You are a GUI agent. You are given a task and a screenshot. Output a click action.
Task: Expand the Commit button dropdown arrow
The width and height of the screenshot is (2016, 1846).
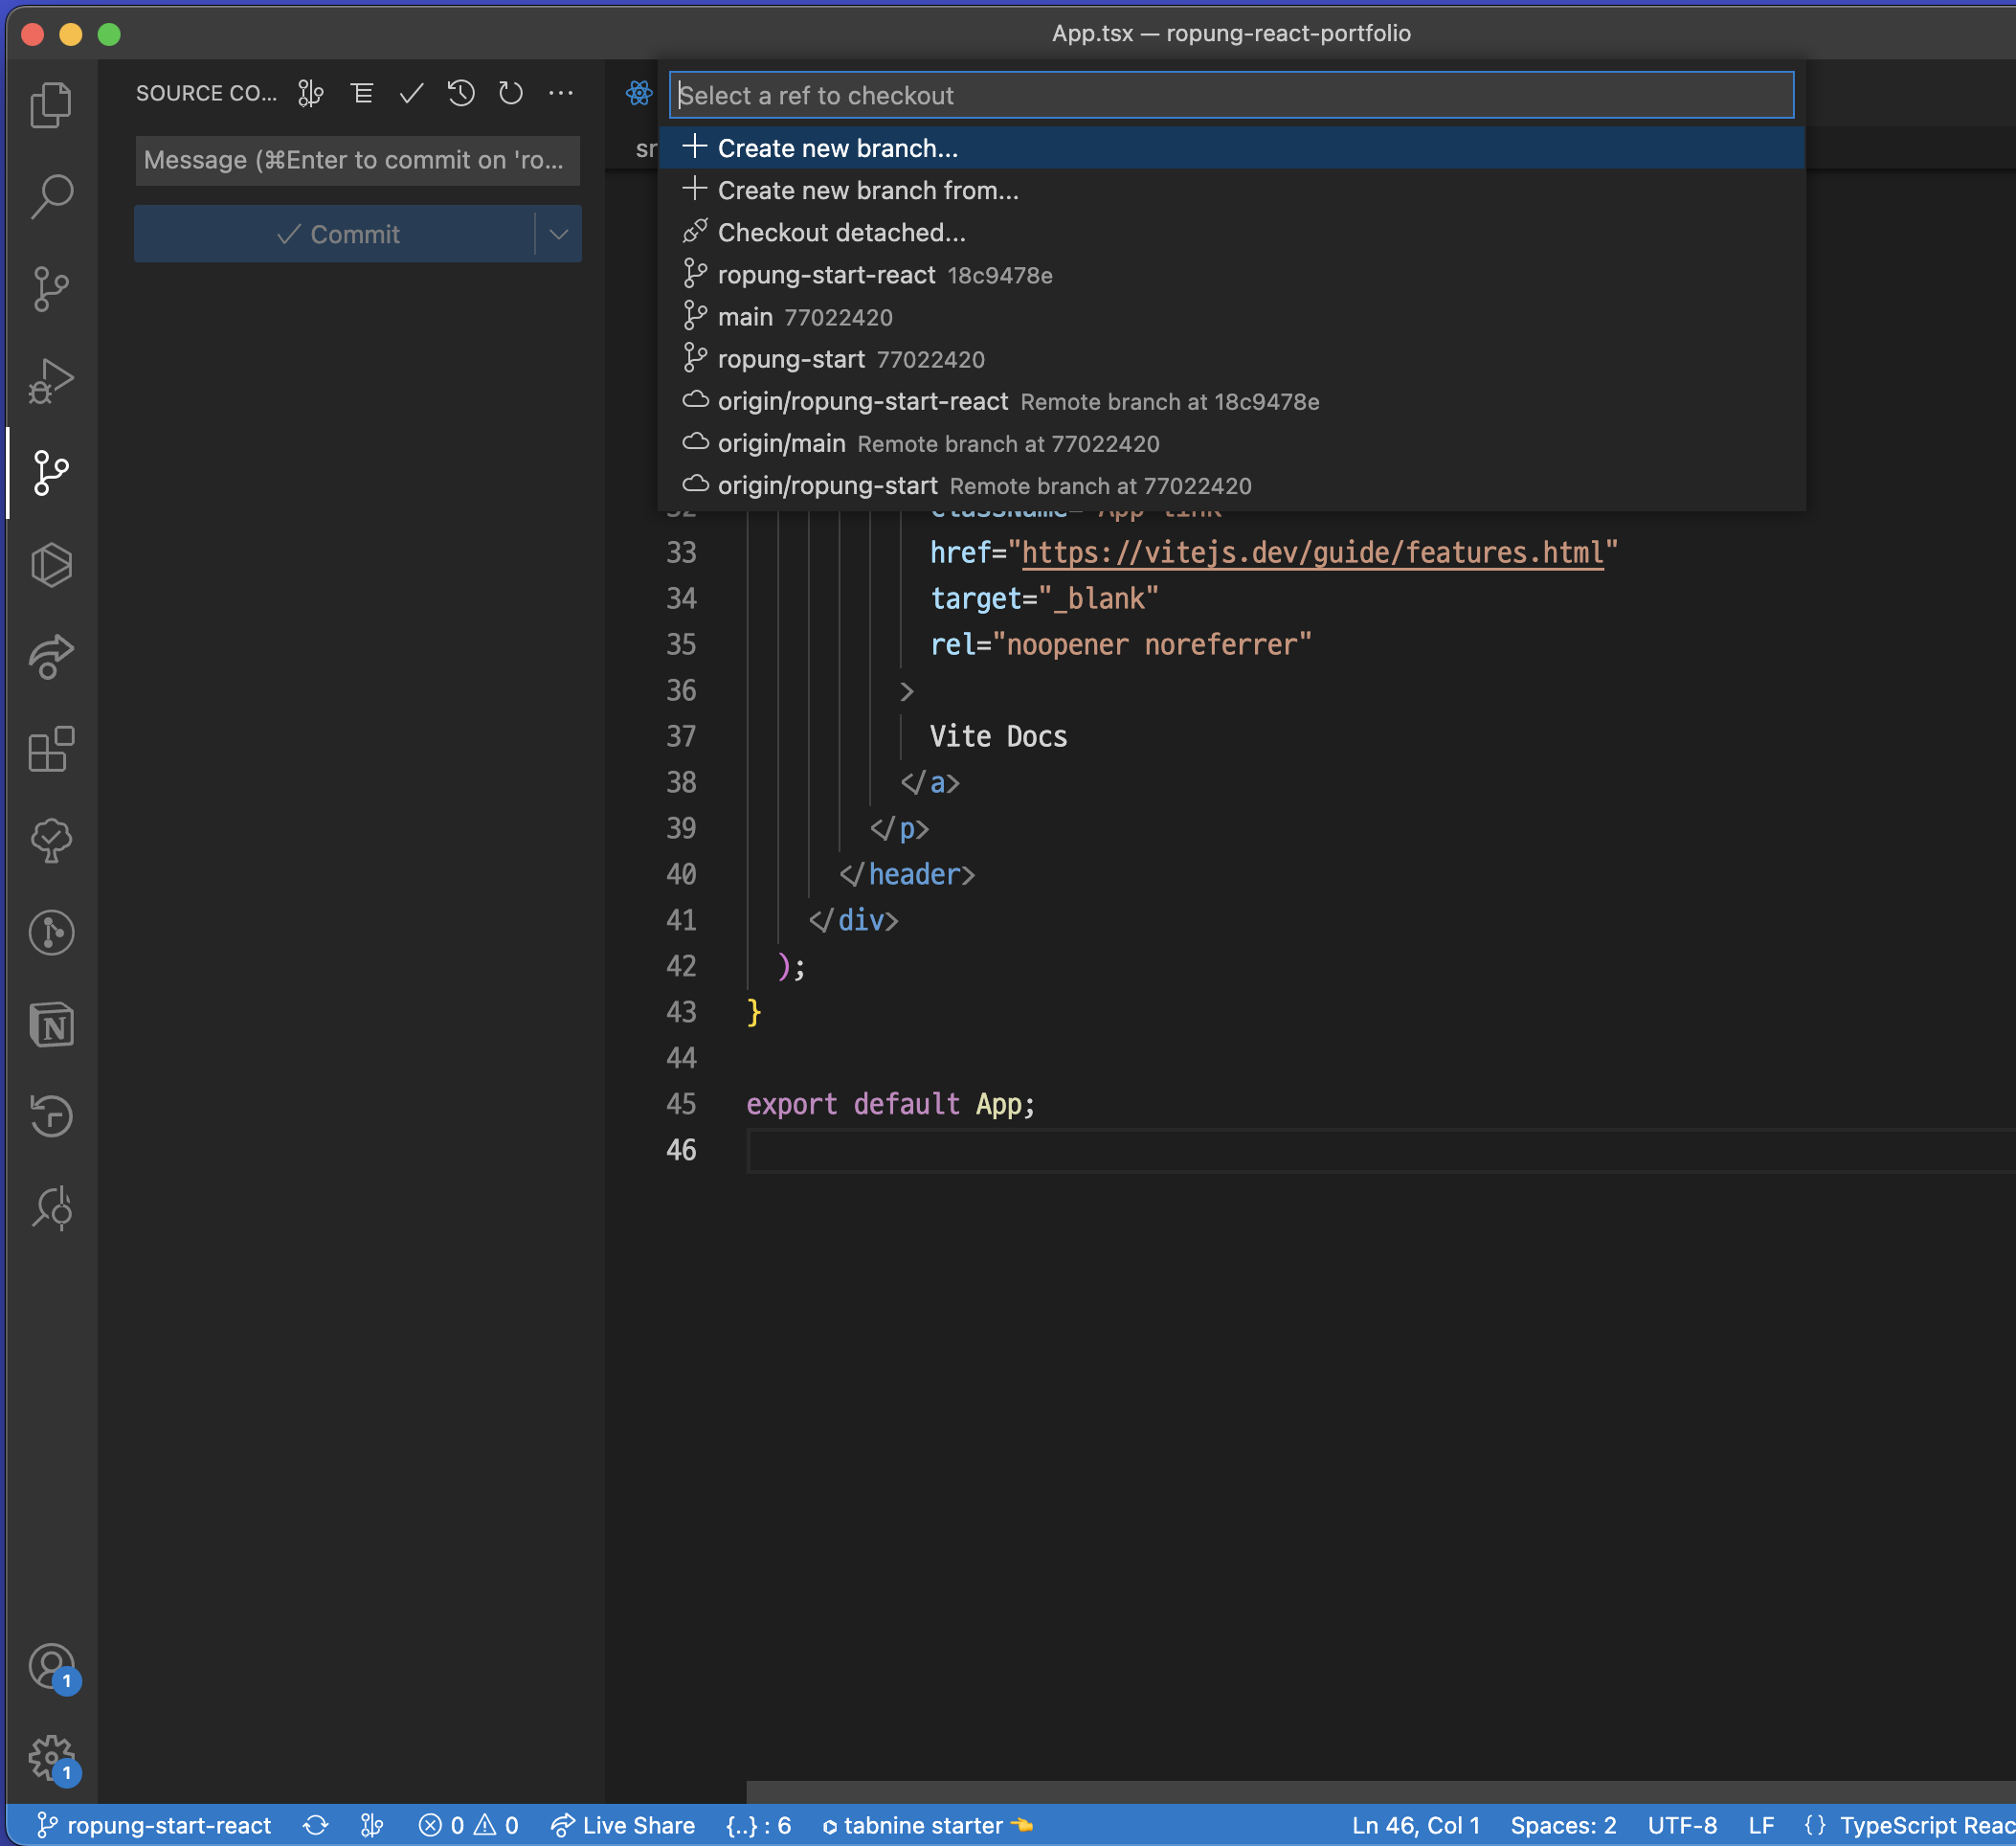pos(559,234)
